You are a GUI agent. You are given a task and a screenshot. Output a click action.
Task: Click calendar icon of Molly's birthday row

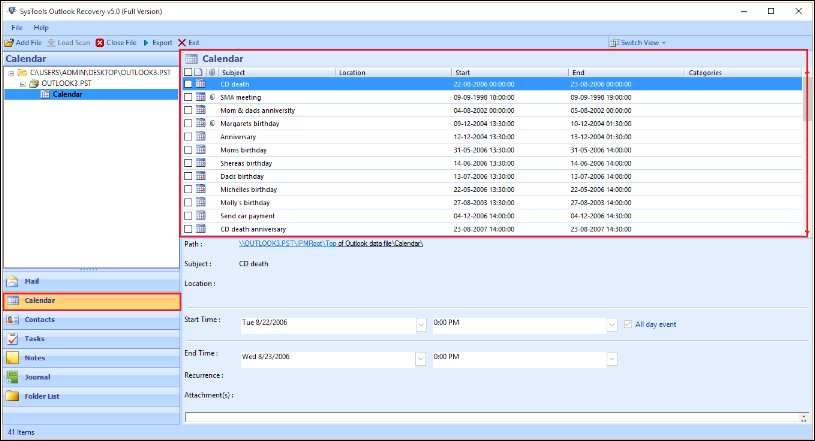point(201,202)
